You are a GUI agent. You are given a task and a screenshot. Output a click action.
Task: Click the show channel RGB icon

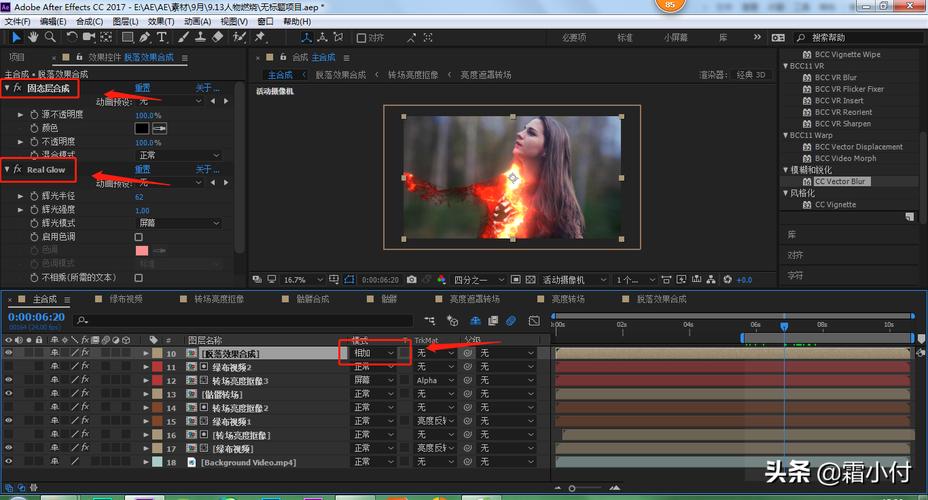coord(442,280)
